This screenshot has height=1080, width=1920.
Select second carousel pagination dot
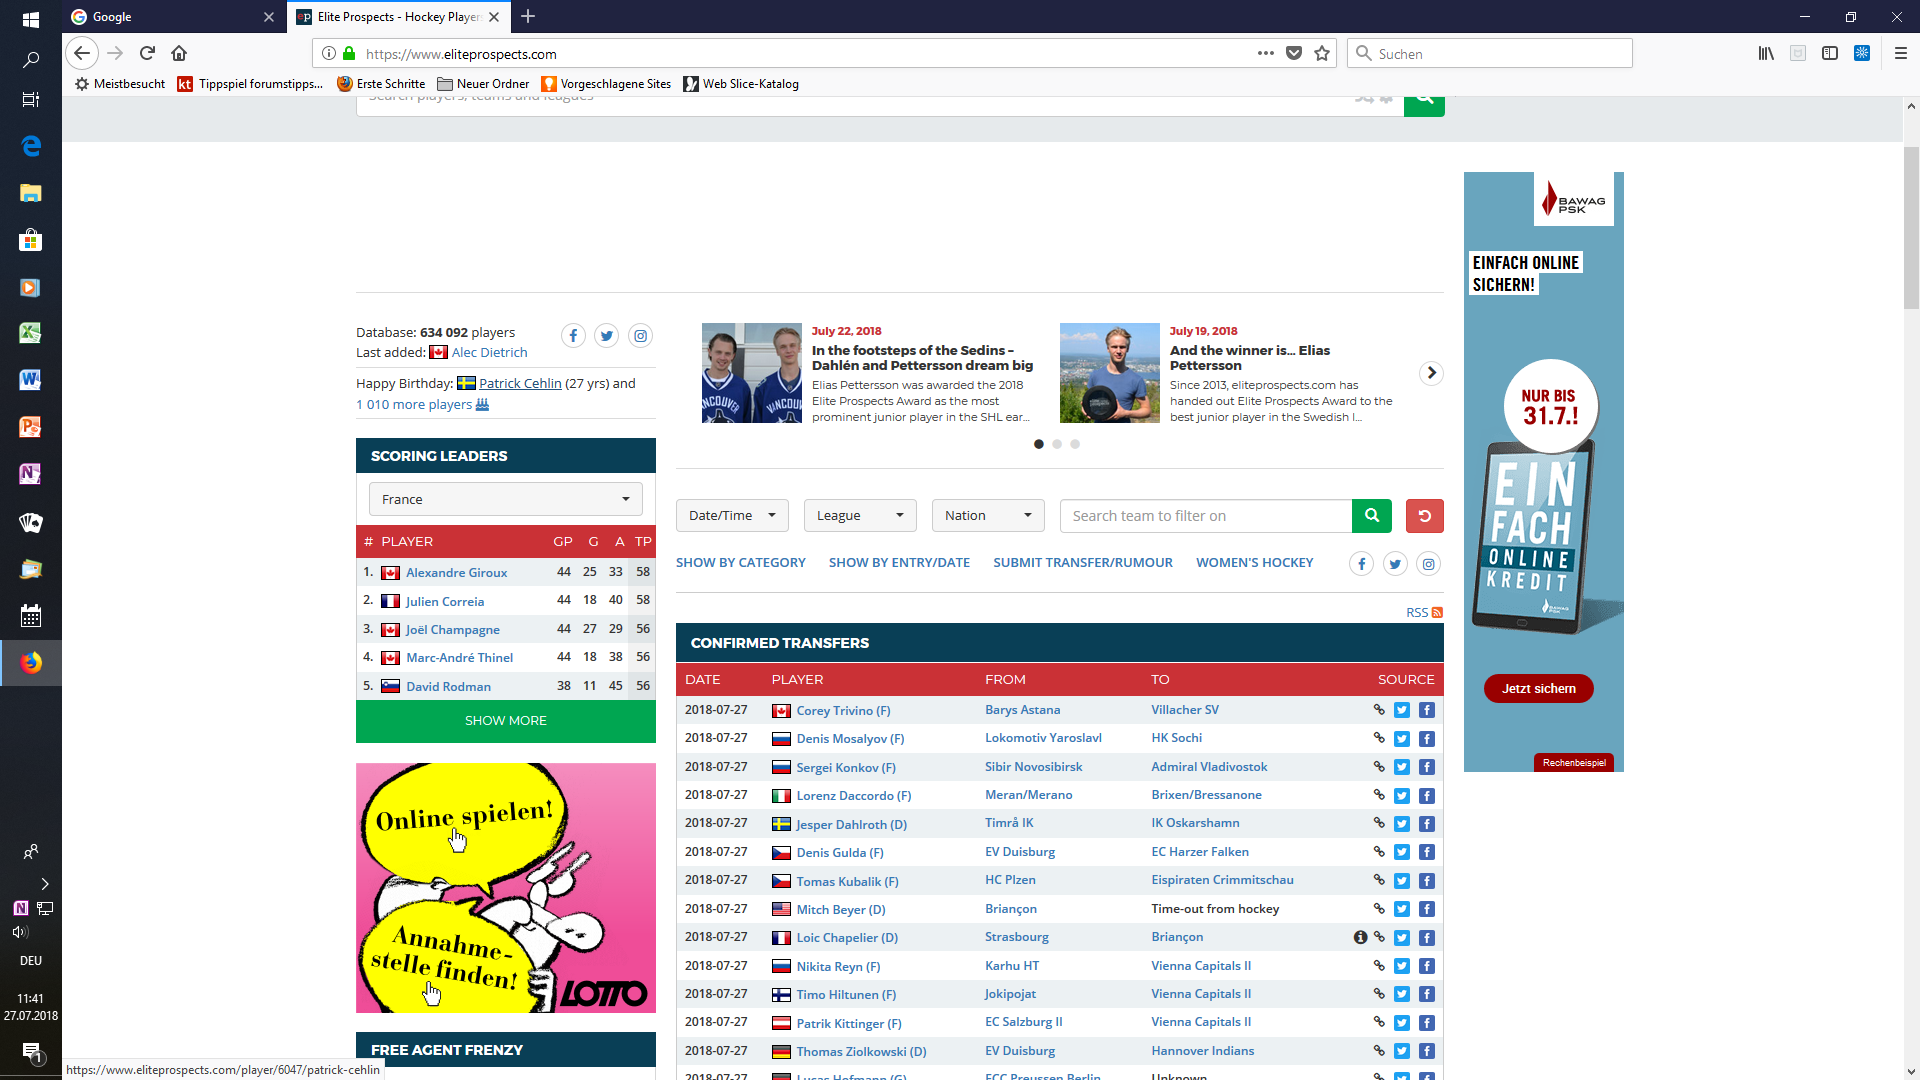(x=1057, y=444)
